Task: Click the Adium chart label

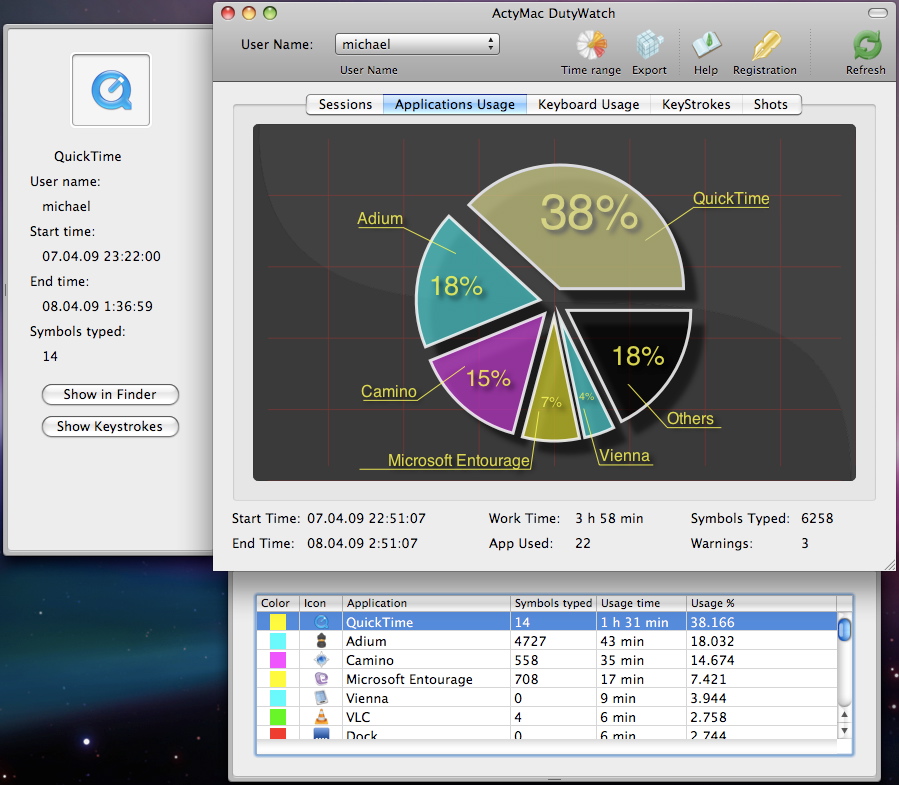Action: [x=380, y=218]
